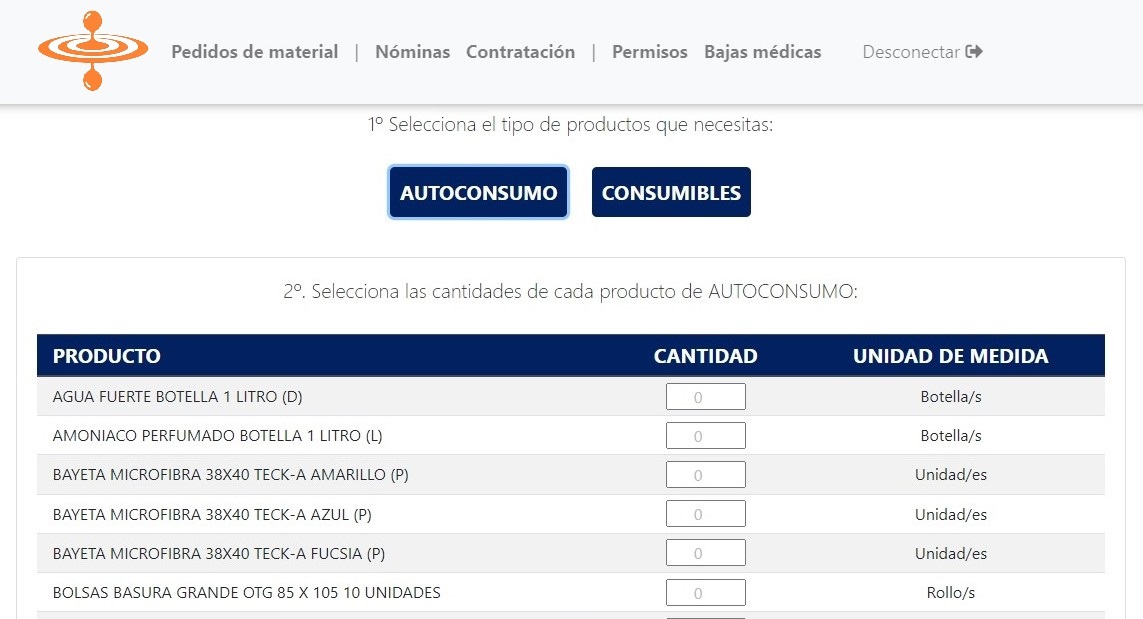The width and height of the screenshot is (1143, 619).
Task: Click the Desconectar logout arrow icon
Action: pyautogui.click(x=974, y=52)
